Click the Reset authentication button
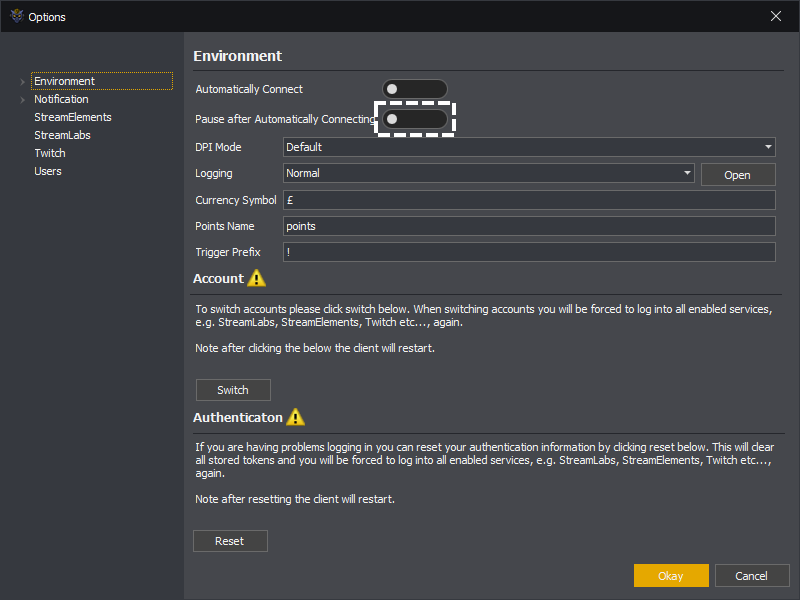The width and height of the screenshot is (800, 600). pos(230,541)
